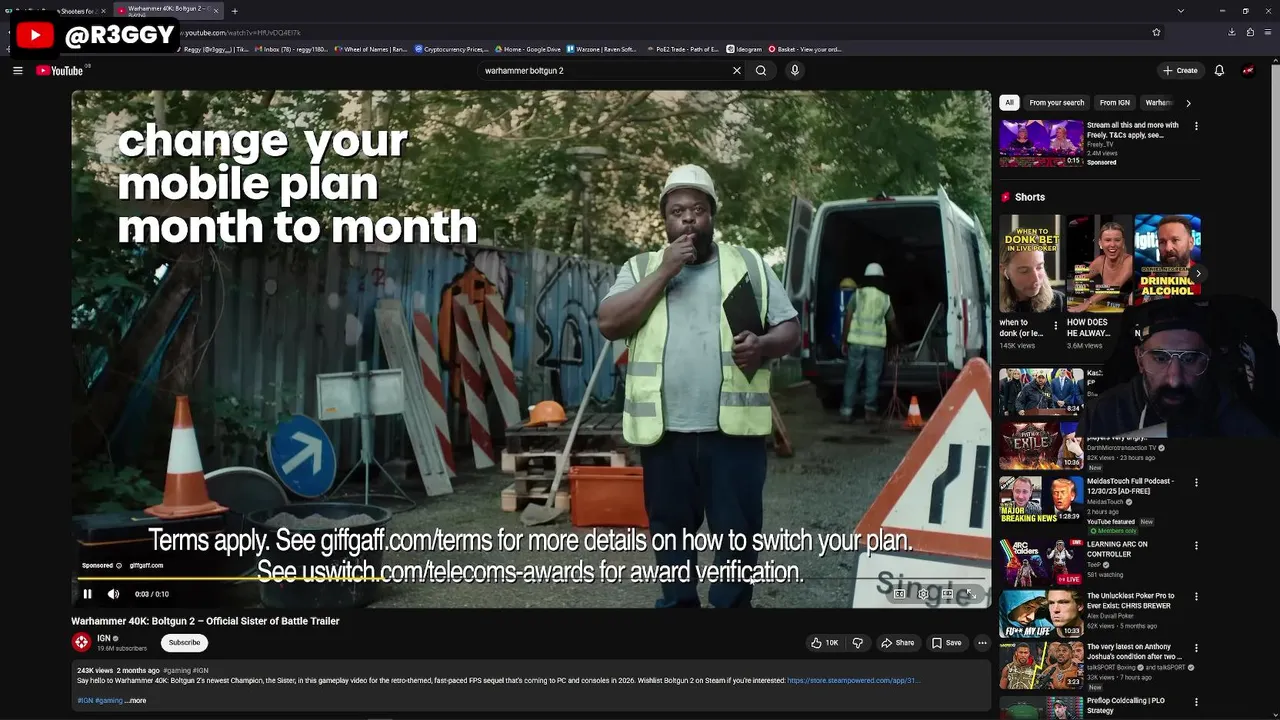This screenshot has height=720, width=1280.
Task: Click the video title text
Action: pos(205,621)
